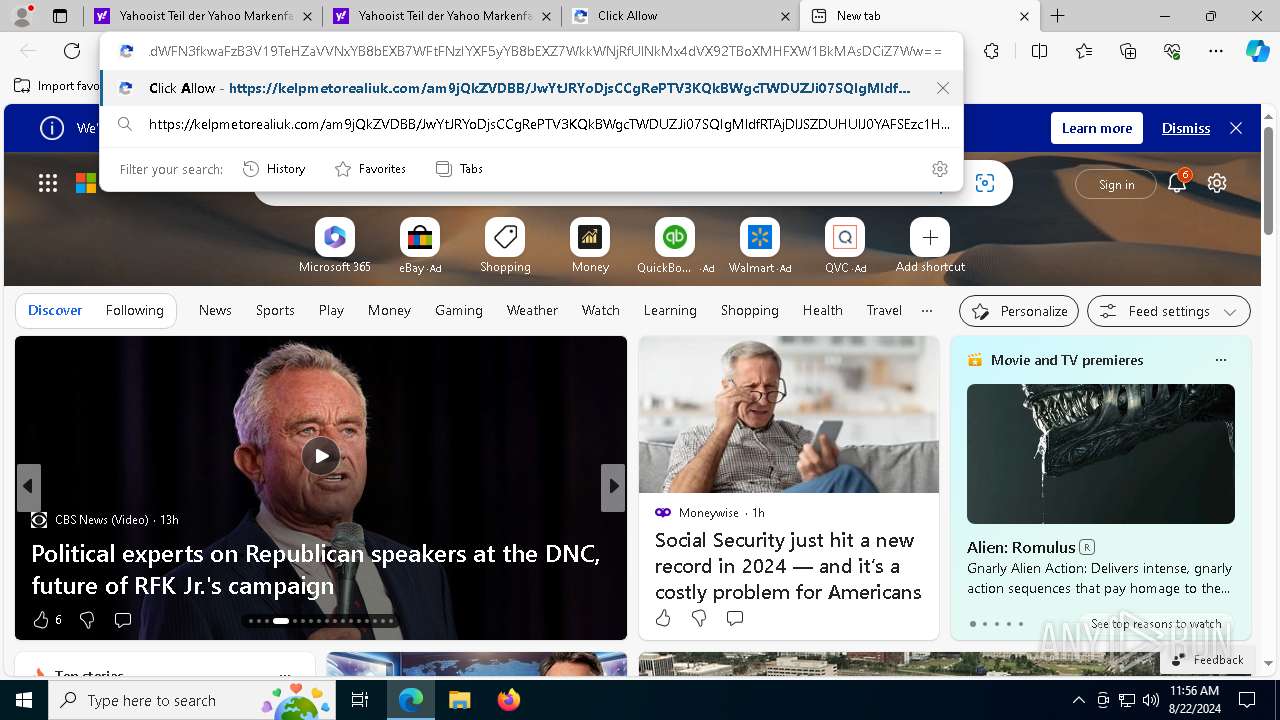Add shortcut with plus tile
Image resolution: width=1280 pixels, height=720 pixels.
(x=930, y=246)
